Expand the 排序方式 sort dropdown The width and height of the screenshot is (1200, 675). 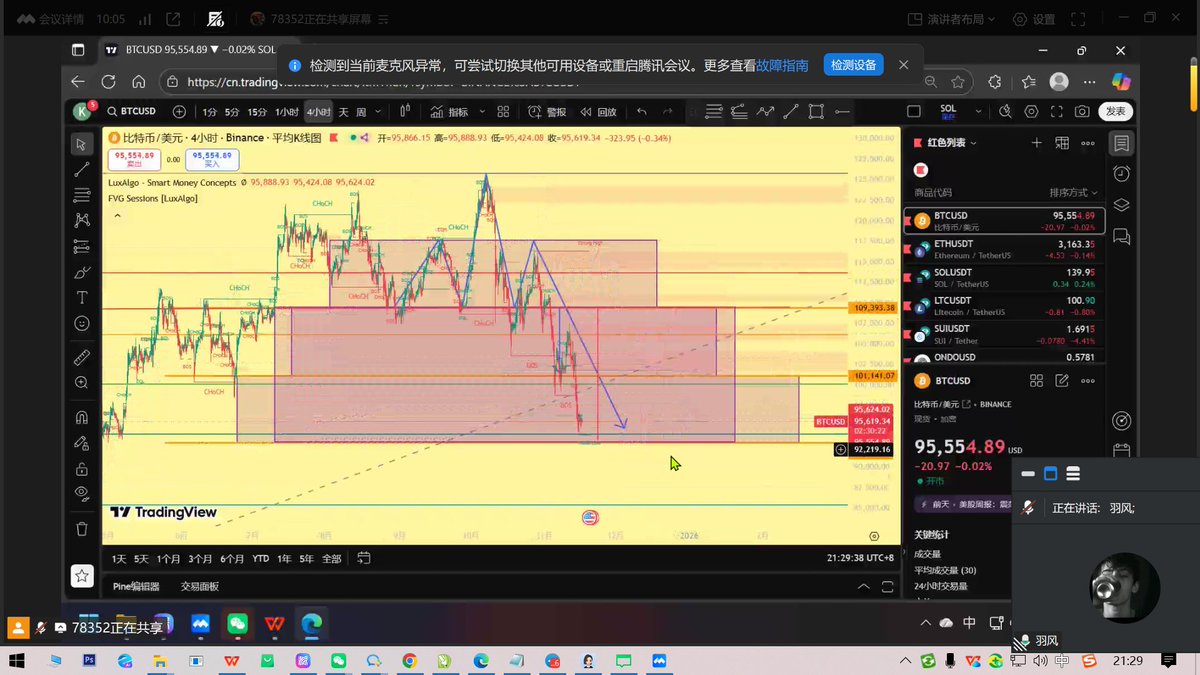[x=1073, y=192]
